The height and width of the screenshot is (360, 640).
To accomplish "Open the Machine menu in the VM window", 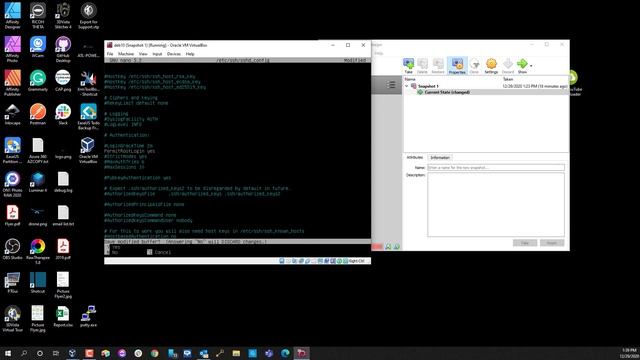I will click(x=126, y=54).
